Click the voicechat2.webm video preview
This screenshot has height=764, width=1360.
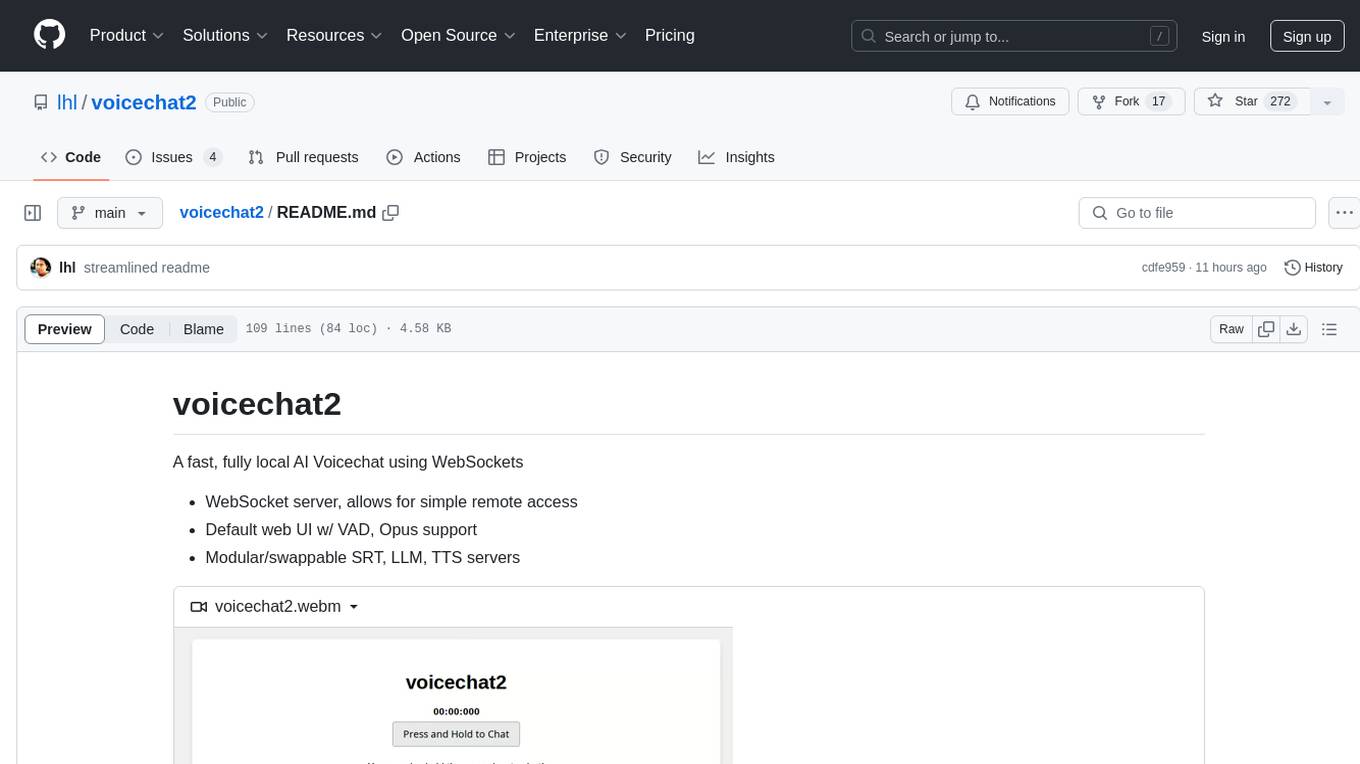click(x=453, y=696)
